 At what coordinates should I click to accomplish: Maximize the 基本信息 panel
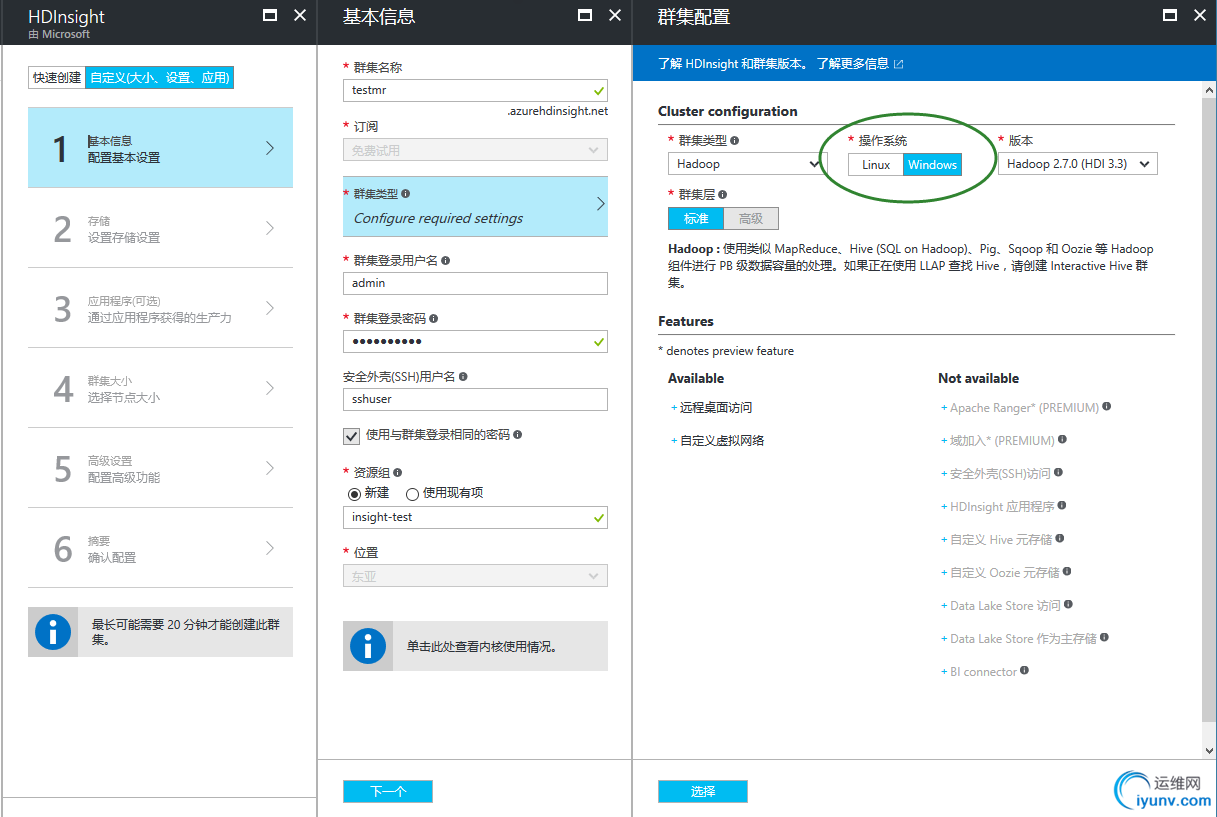(585, 15)
